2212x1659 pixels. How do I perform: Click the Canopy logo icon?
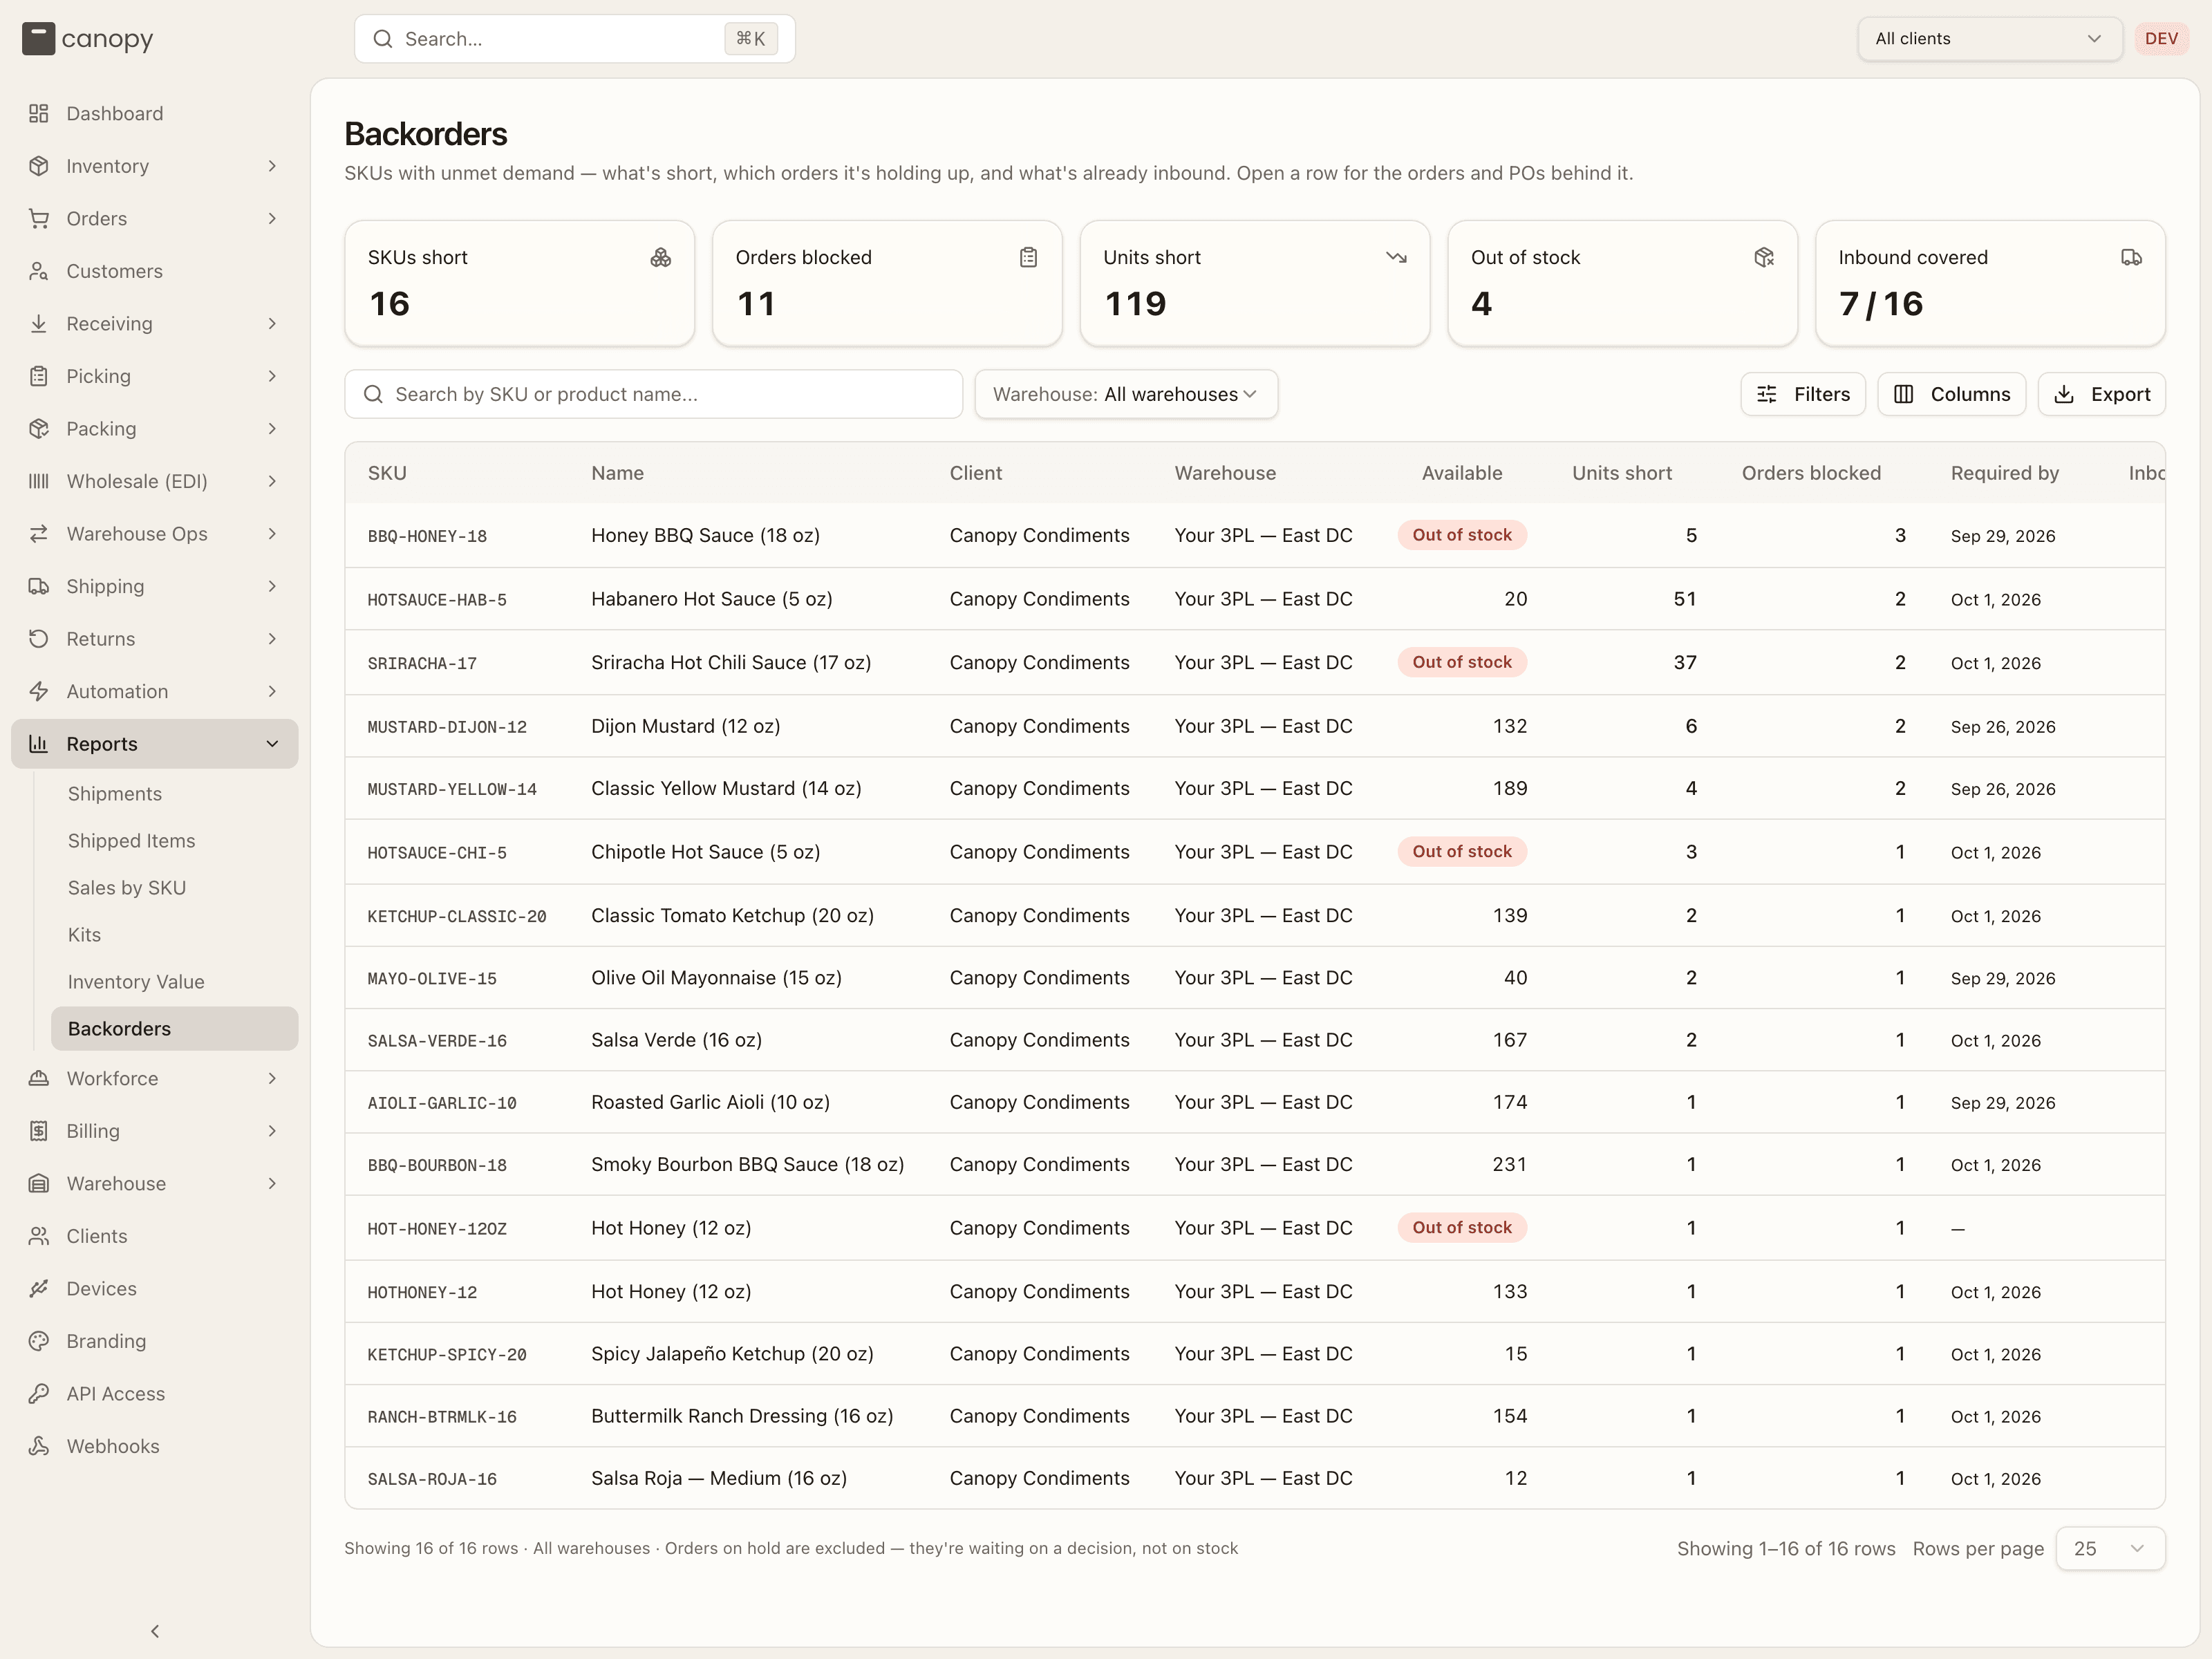38,39
